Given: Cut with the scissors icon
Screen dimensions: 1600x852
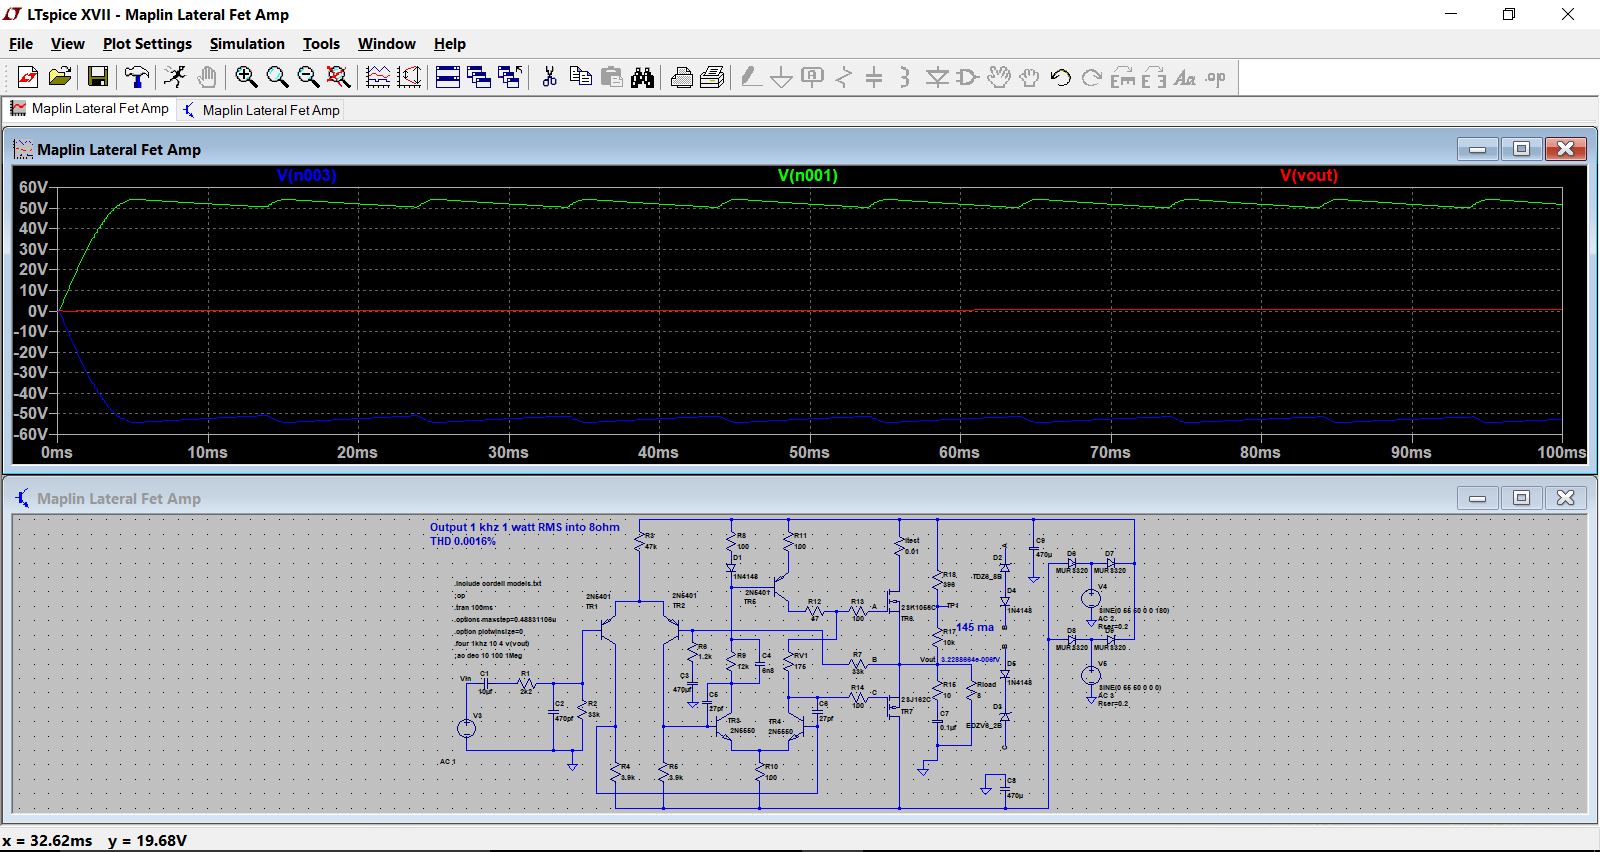Looking at the screenshot, I should coord(549,77).
